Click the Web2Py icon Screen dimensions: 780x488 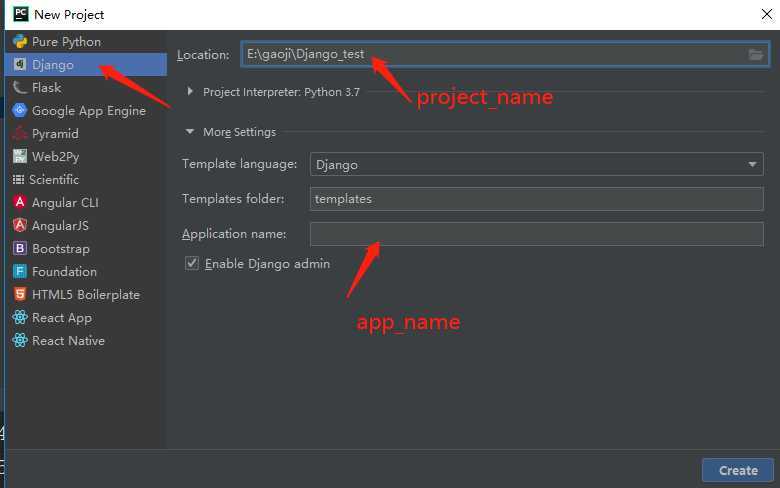(x=20, y=156)
